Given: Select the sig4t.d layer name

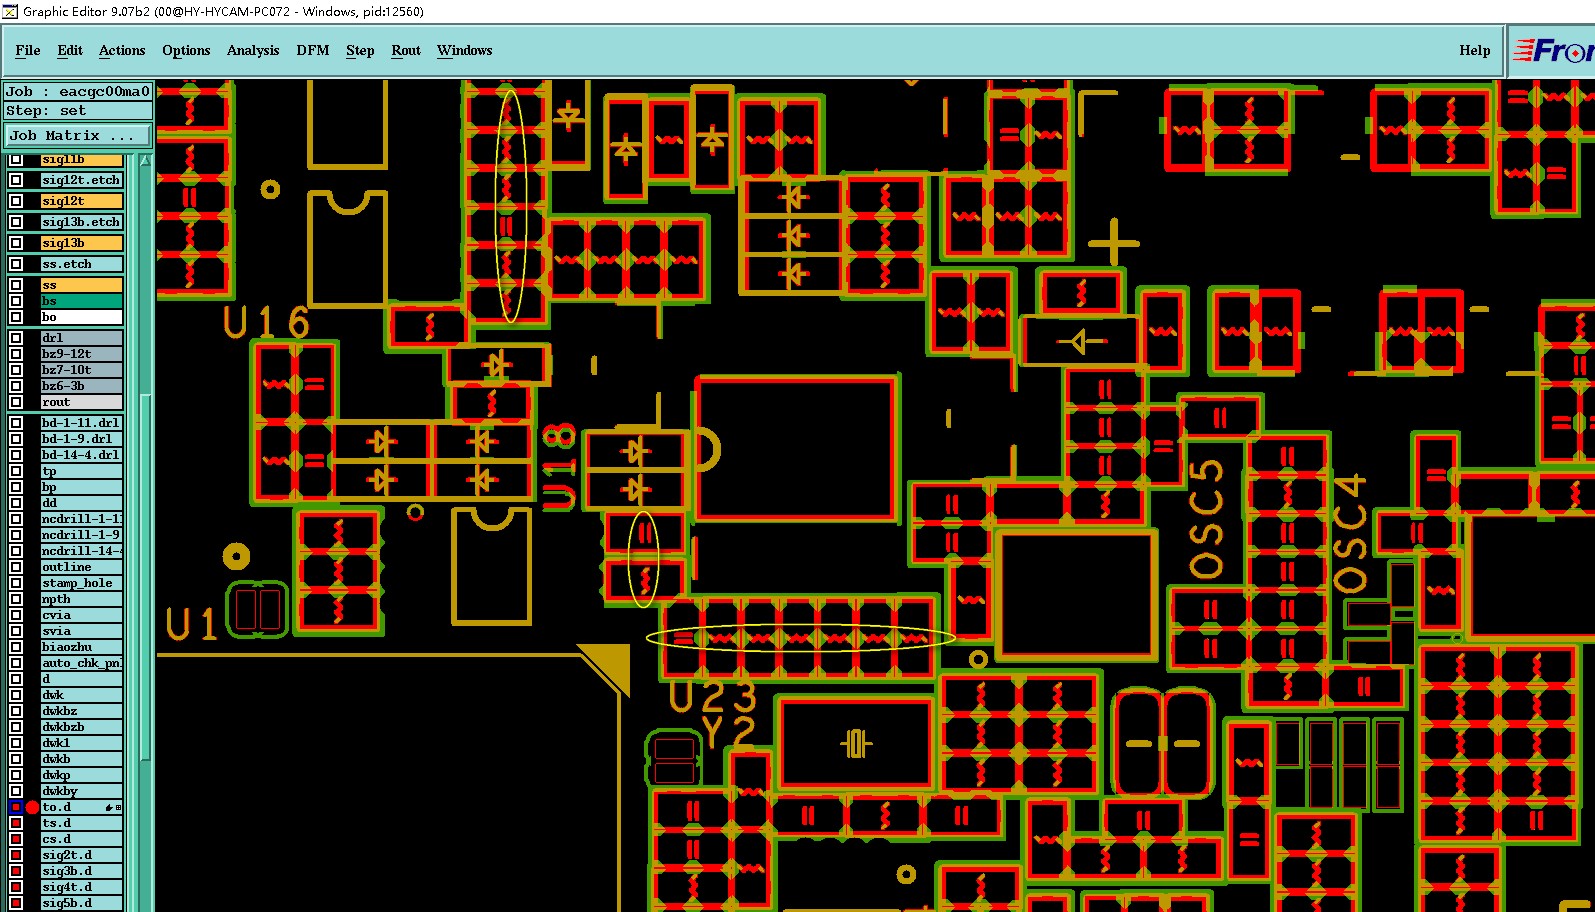Looking at the screenshot, I should click(81, 887).
